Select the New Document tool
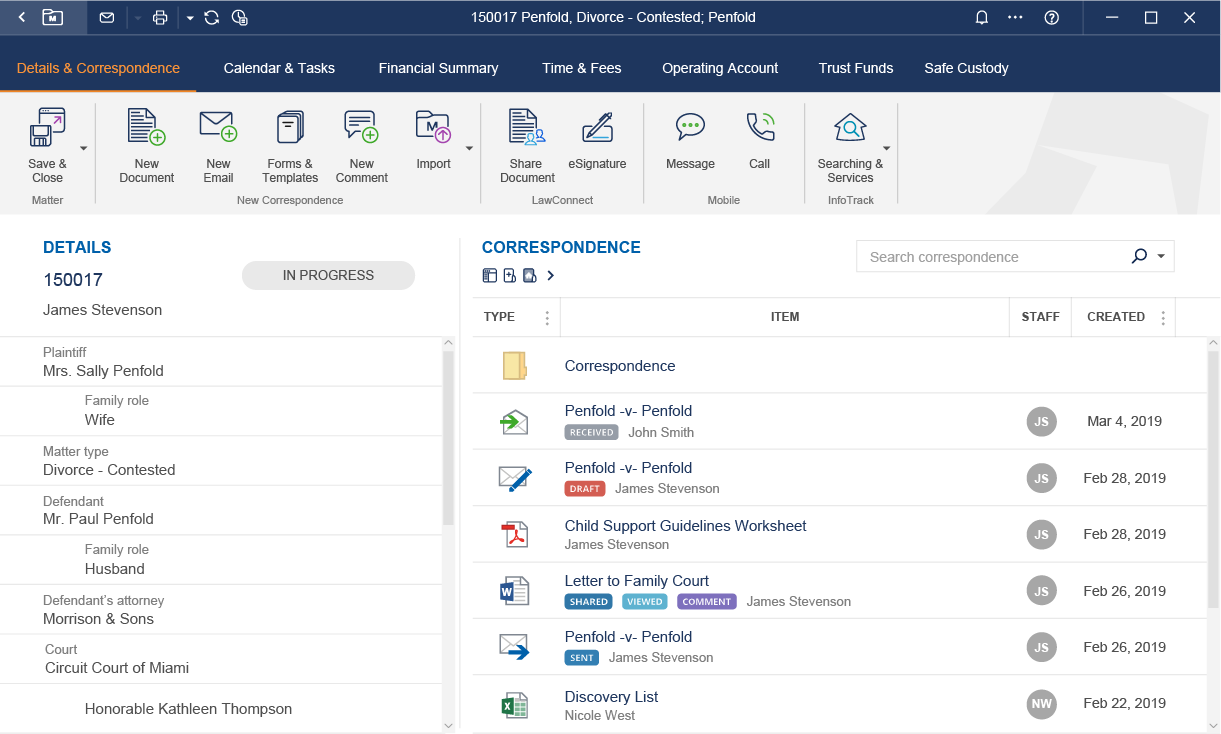The width and height of the screenshot is (1221, 734). click(x=146, y=145)
